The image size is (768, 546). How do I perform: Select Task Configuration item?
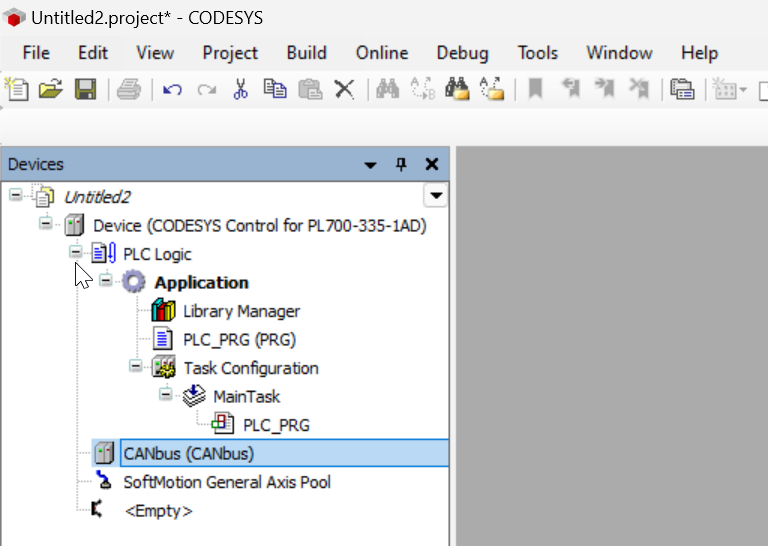point(251,368)
